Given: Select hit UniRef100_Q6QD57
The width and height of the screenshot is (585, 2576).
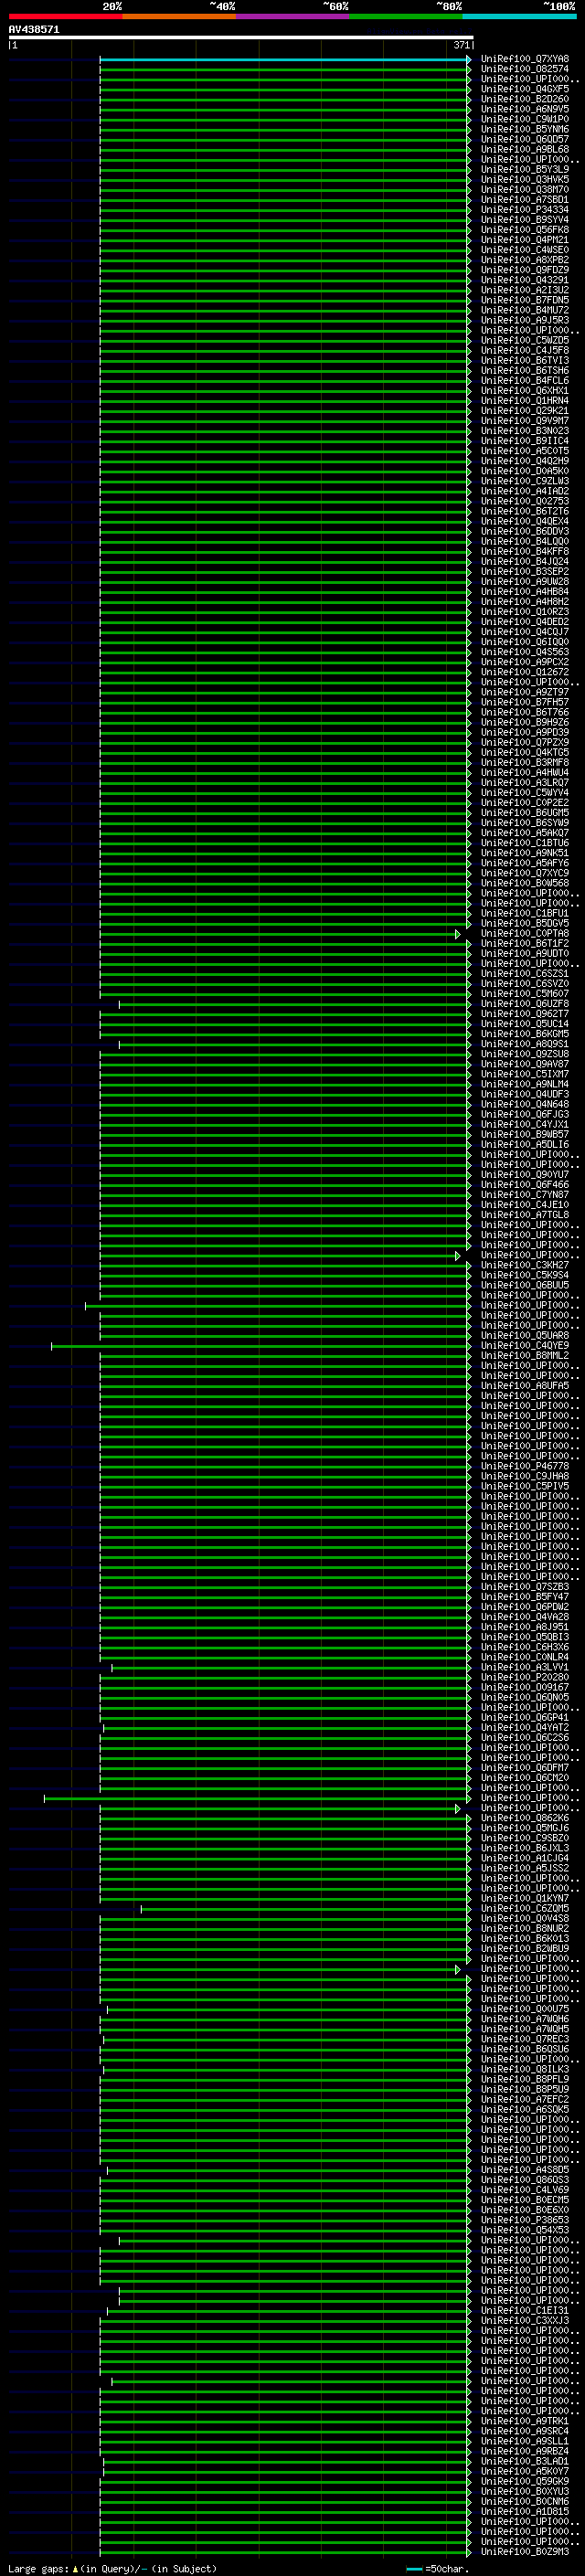Looking at the screenshot, I should click(525, 139).
